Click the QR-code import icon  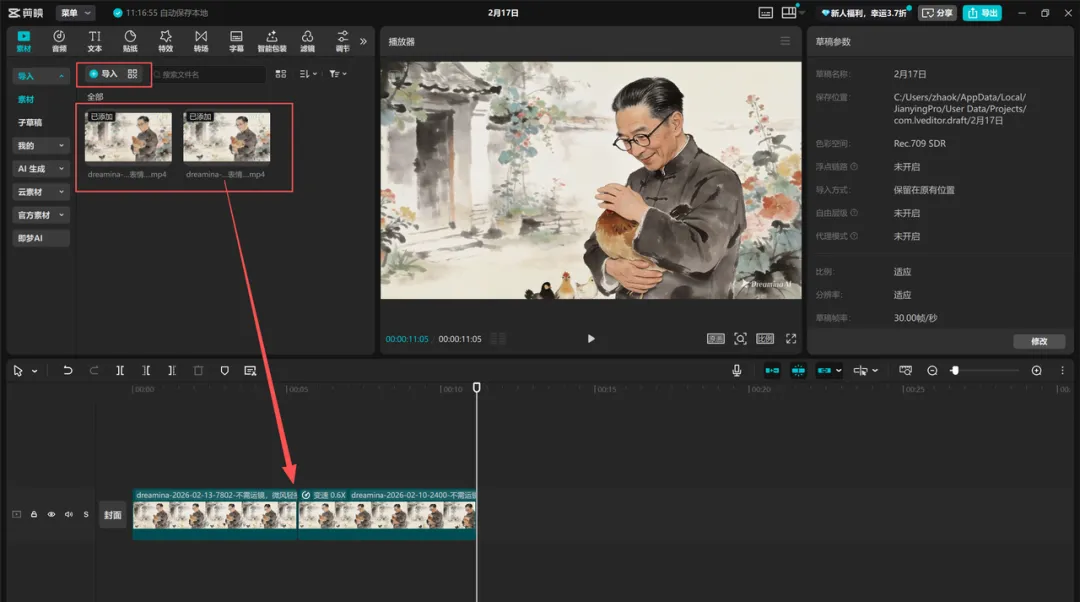point(132,74)
